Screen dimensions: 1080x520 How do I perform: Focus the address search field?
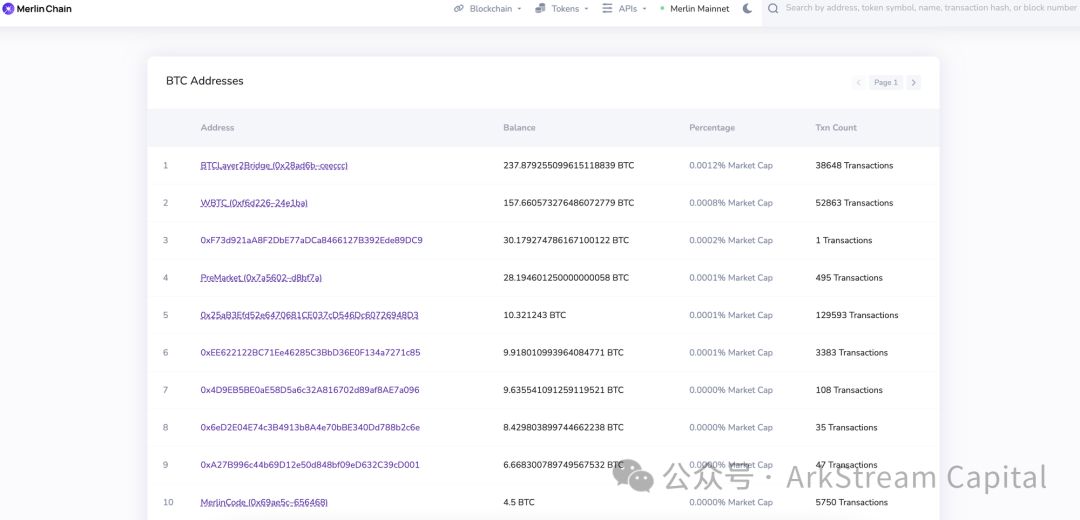click(x=930, y=9)
